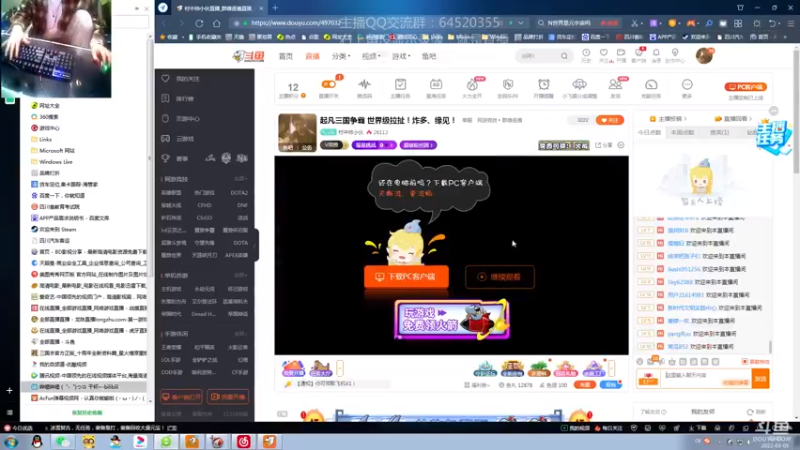Click the orange 关注 follow button
Screen dimensions: 800x450
tap(609, 120)
